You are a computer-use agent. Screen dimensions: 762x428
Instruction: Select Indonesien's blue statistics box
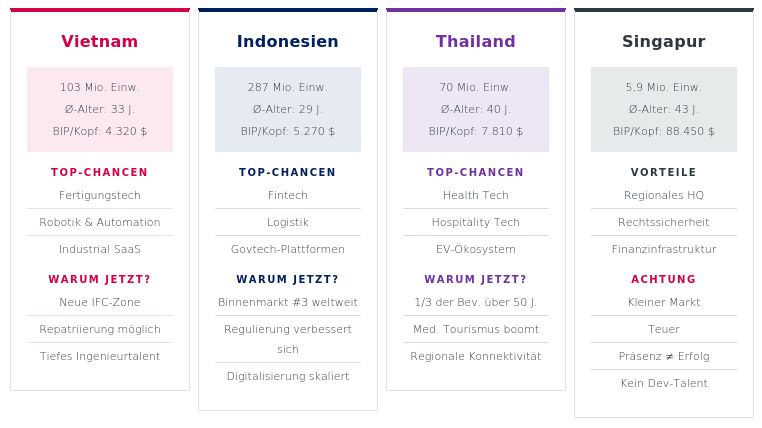click(x=288, y=109)
